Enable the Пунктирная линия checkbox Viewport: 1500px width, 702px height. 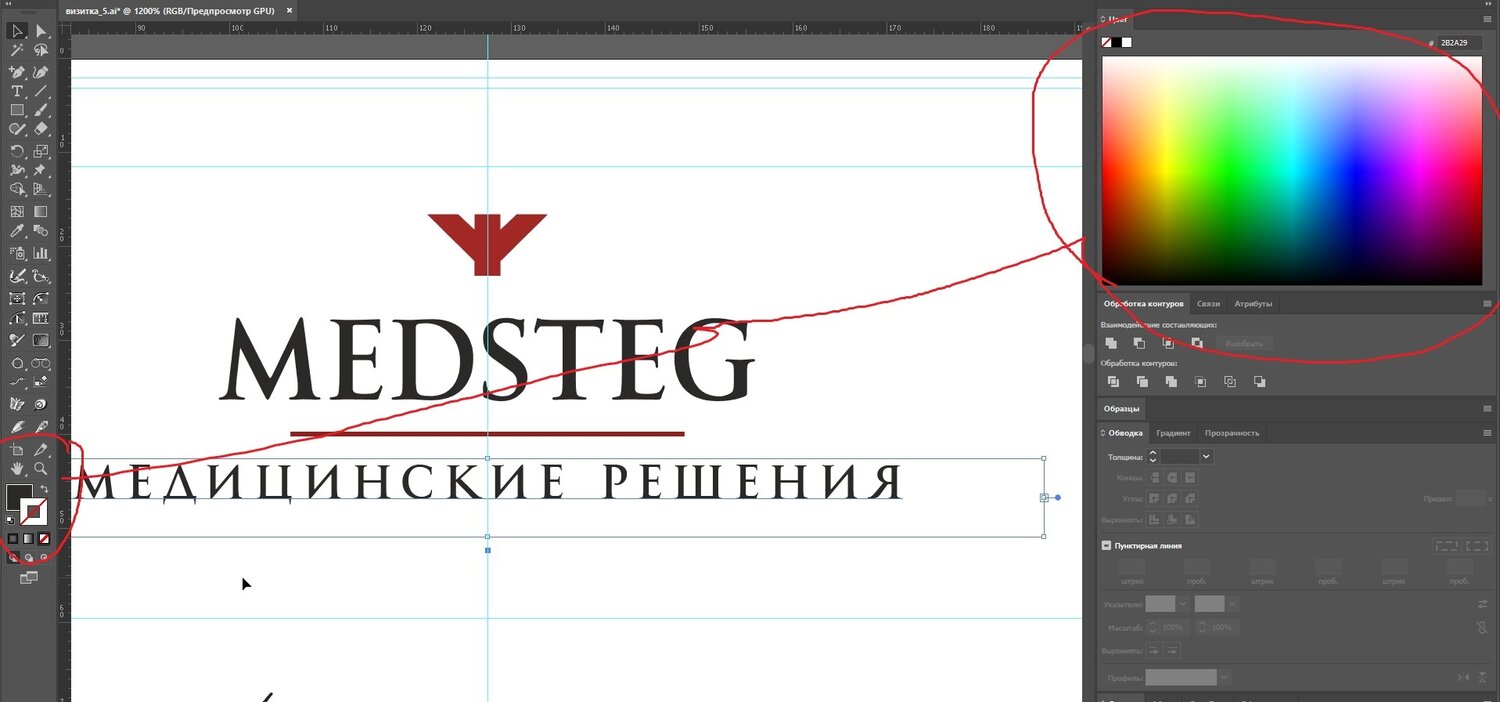(x=1106, y=546)
